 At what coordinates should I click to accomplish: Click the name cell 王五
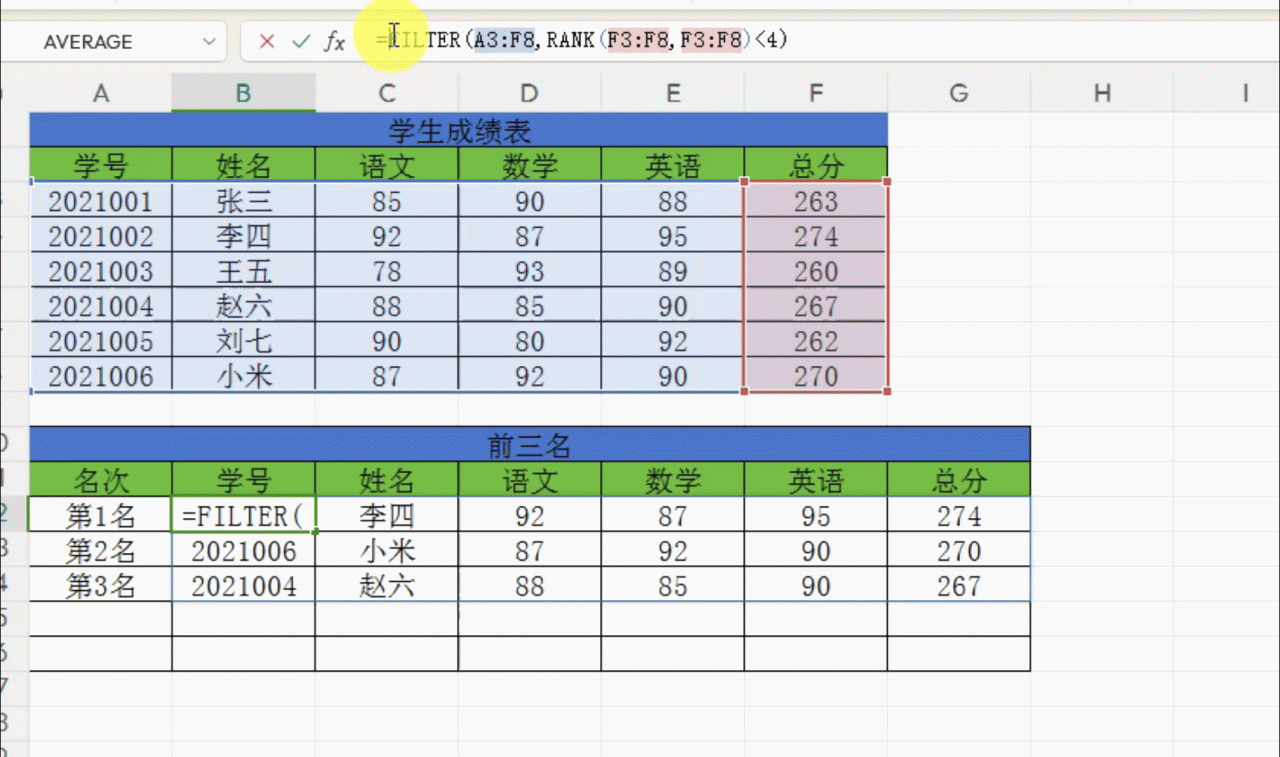coord(243,271)
